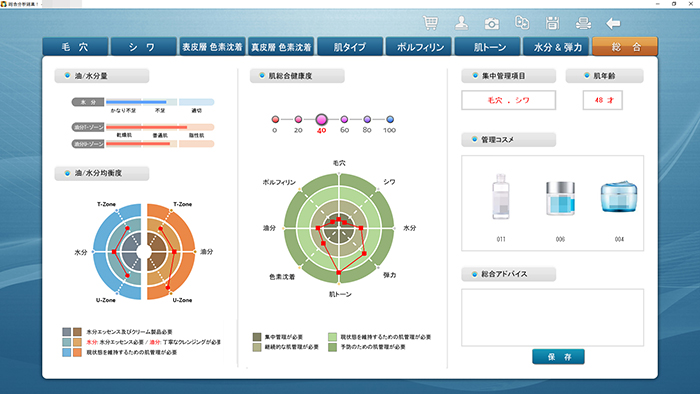Click the skin age value field

coord(603,100)
